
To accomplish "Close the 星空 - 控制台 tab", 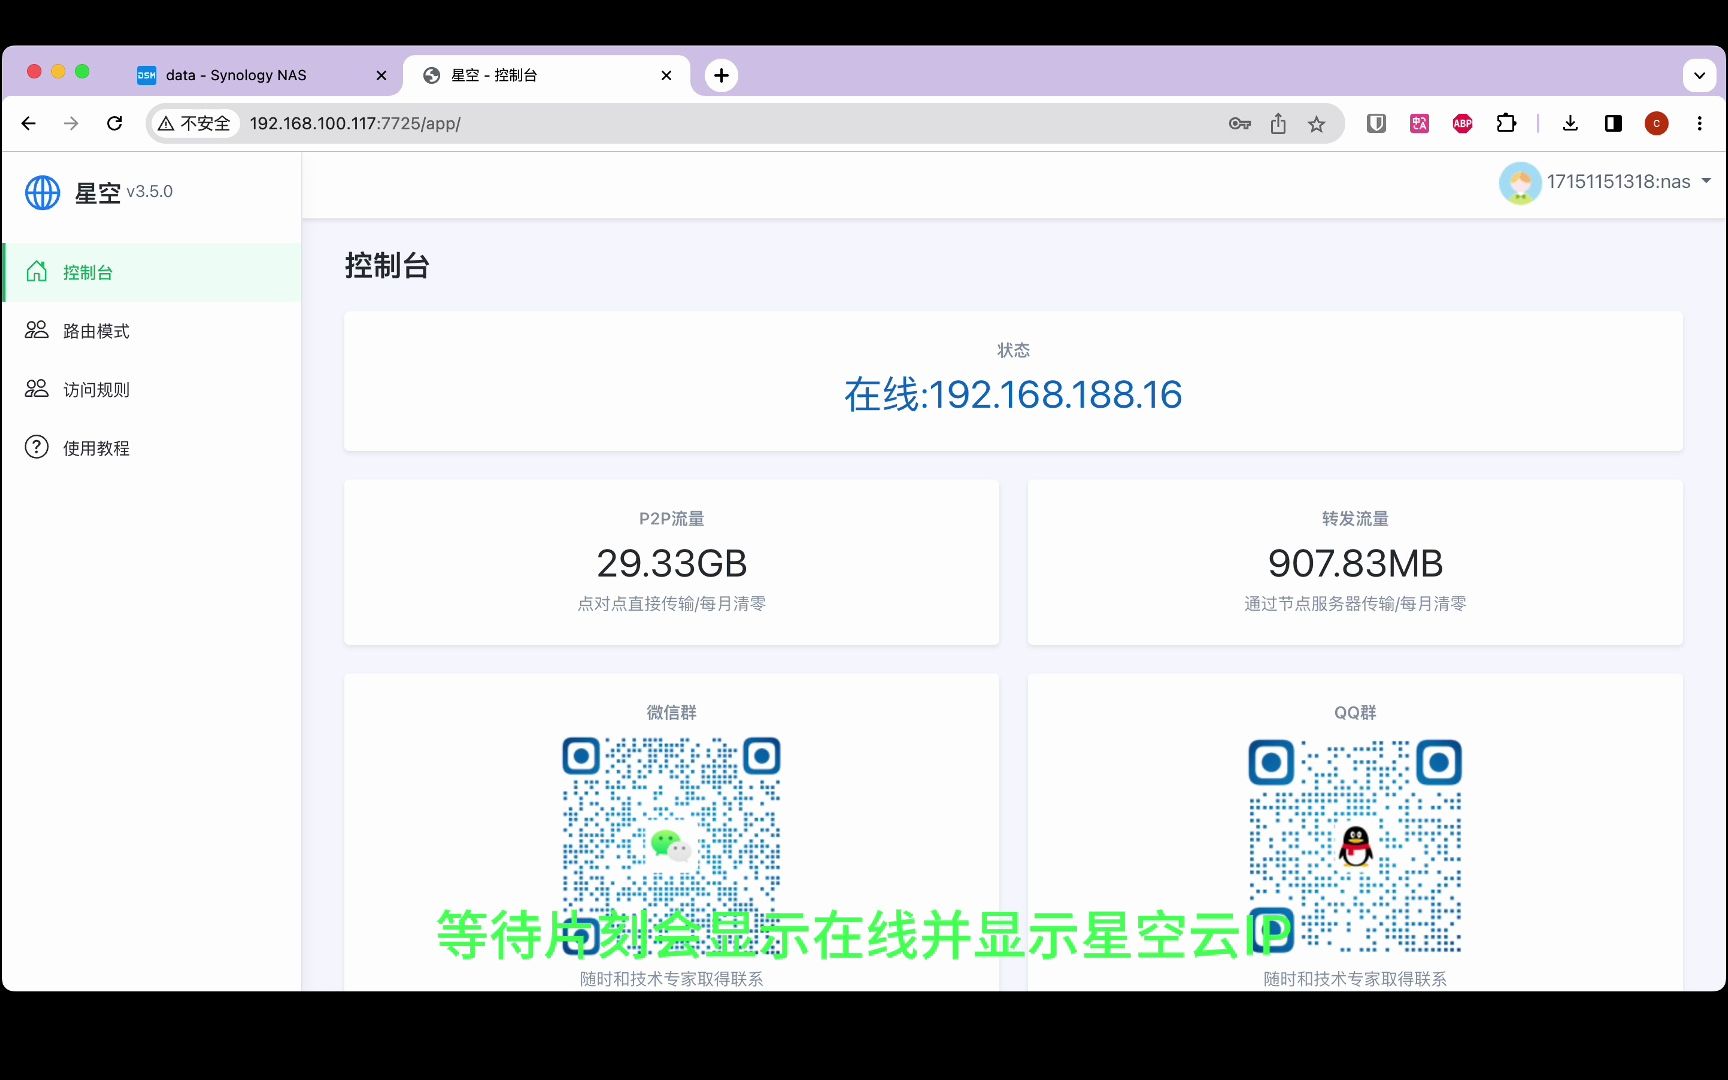I will pyautogui.click(x=667, y=75).
